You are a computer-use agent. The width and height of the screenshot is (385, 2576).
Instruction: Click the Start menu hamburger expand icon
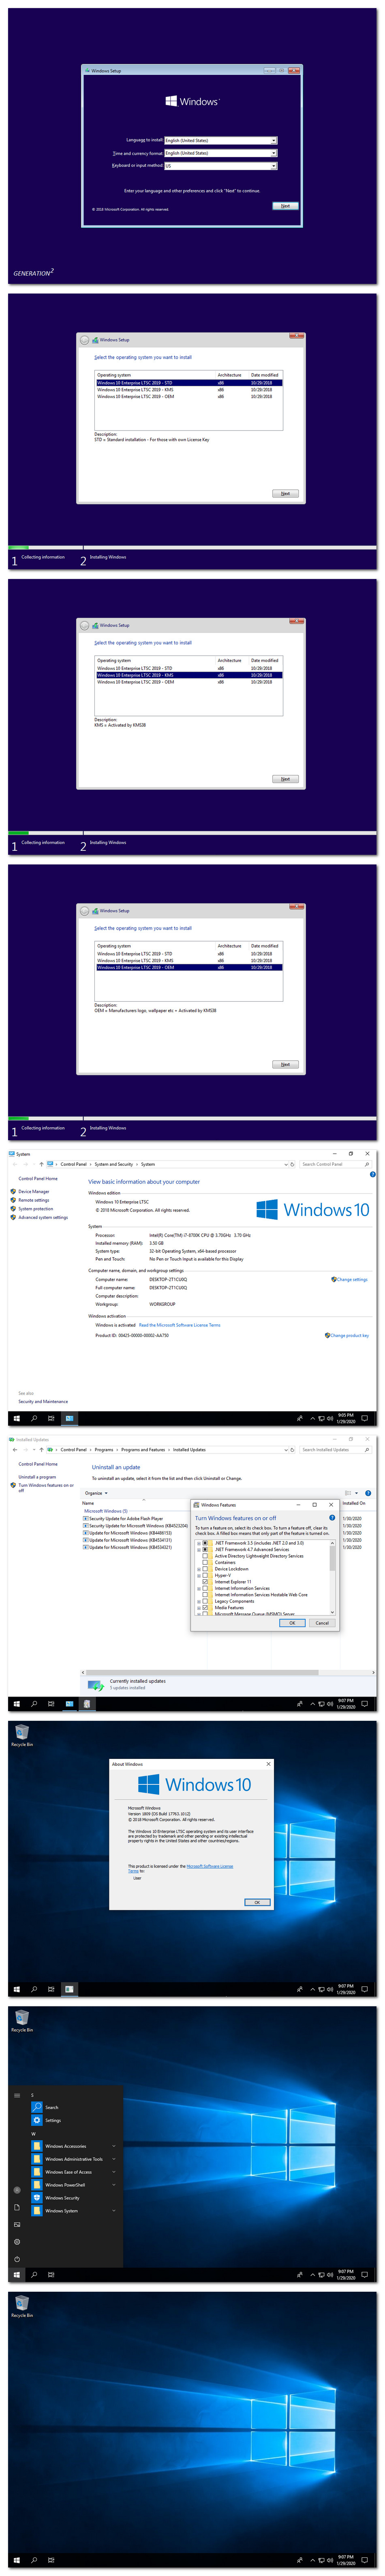tap(17, 2094)
